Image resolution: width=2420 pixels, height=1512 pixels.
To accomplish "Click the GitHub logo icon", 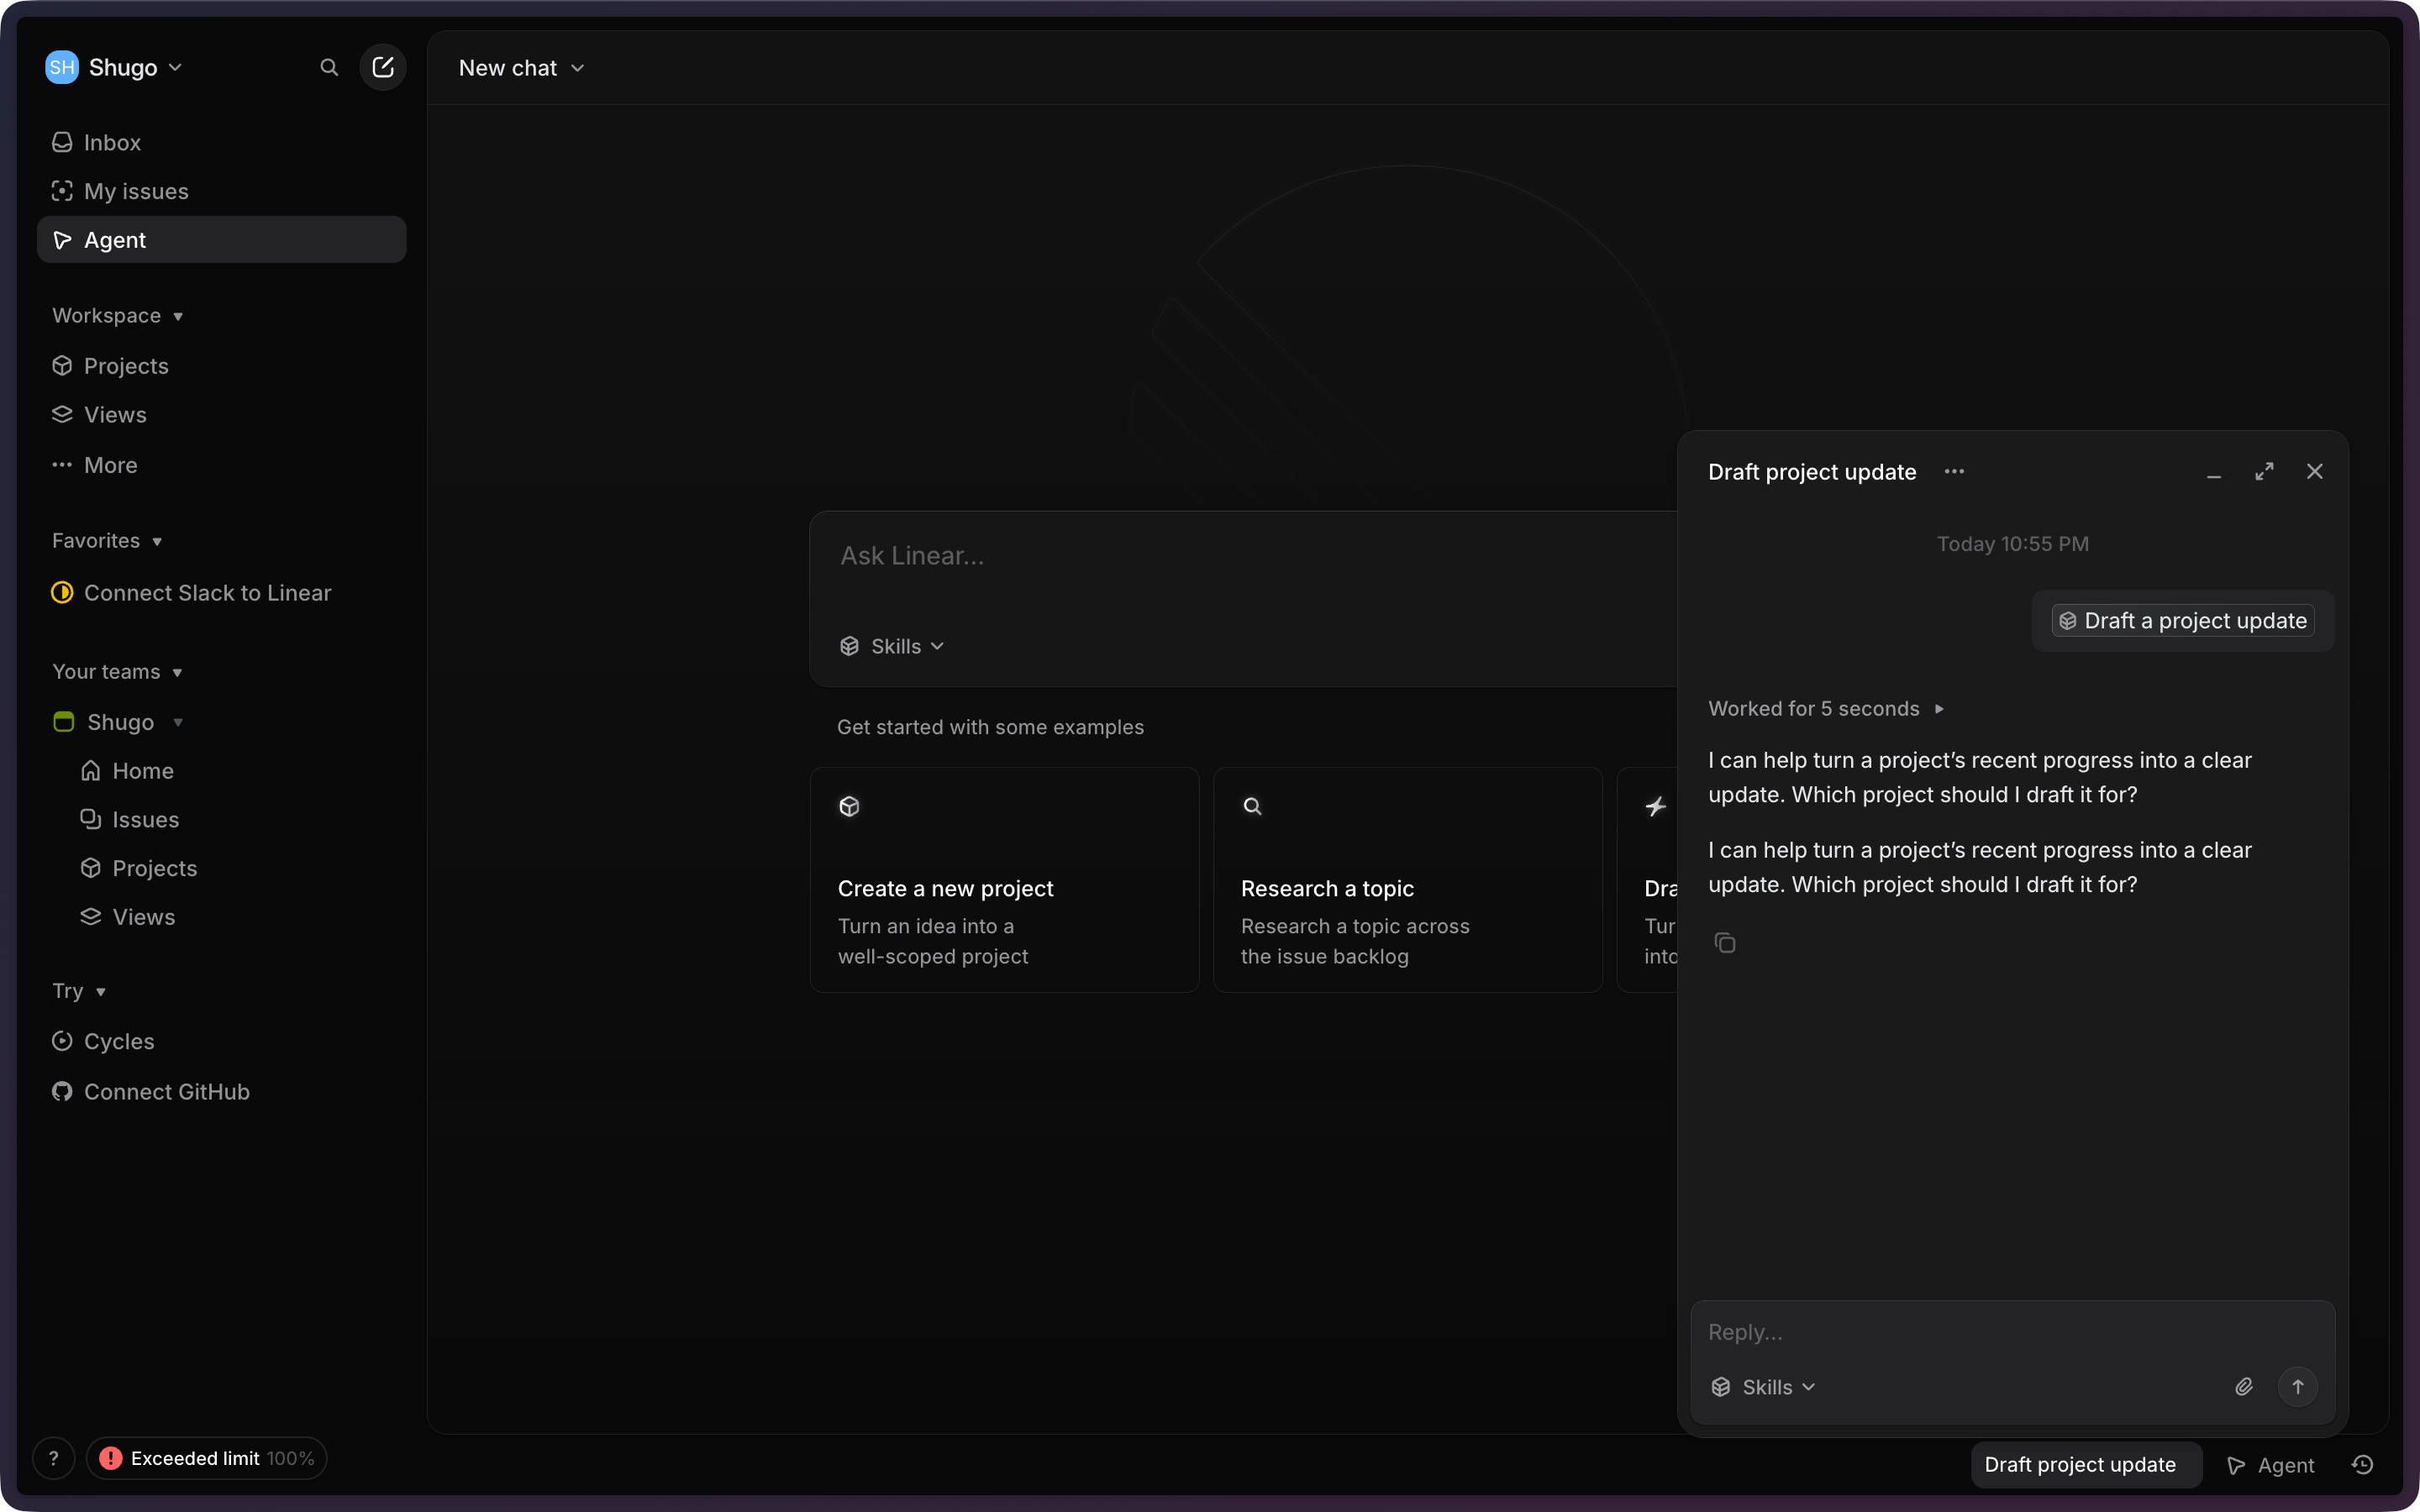I will pyautogui.click(x=62, y=1092).
